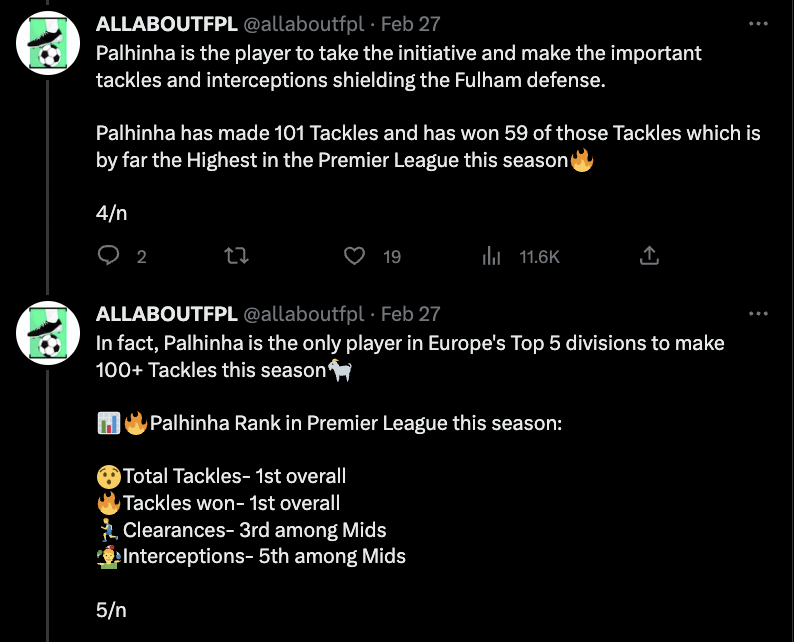
Task: Retweet the 4/n Palhinha tweet
Action: click(237, 257)
